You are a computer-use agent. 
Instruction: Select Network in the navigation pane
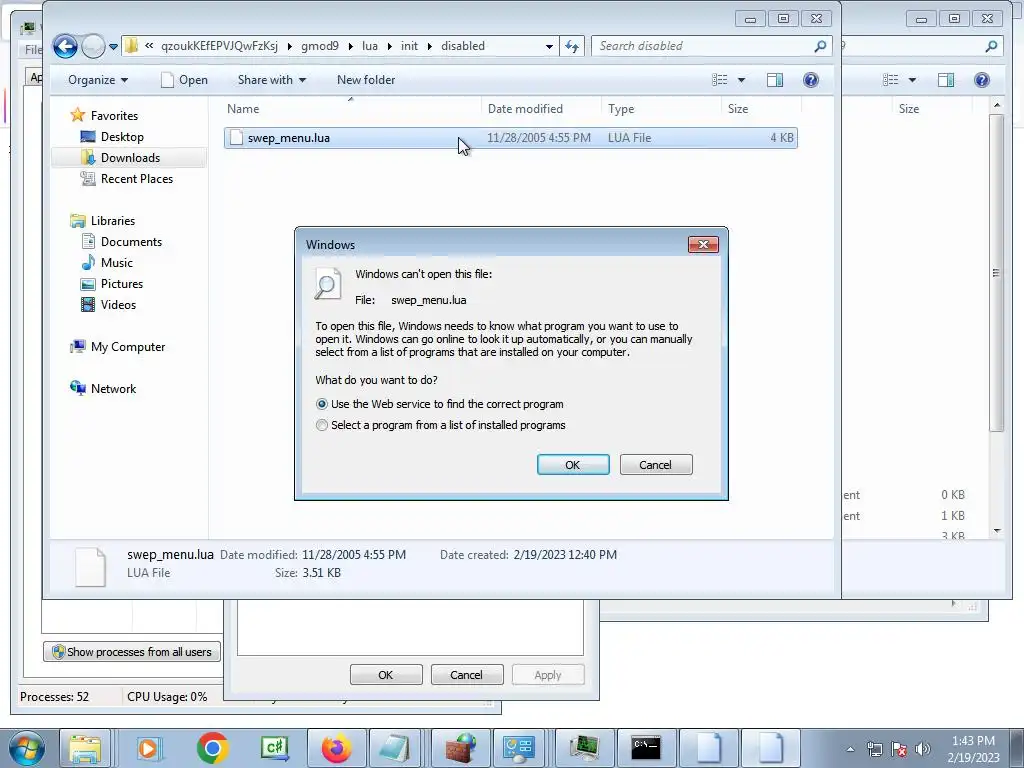click(x=113, y=389)
